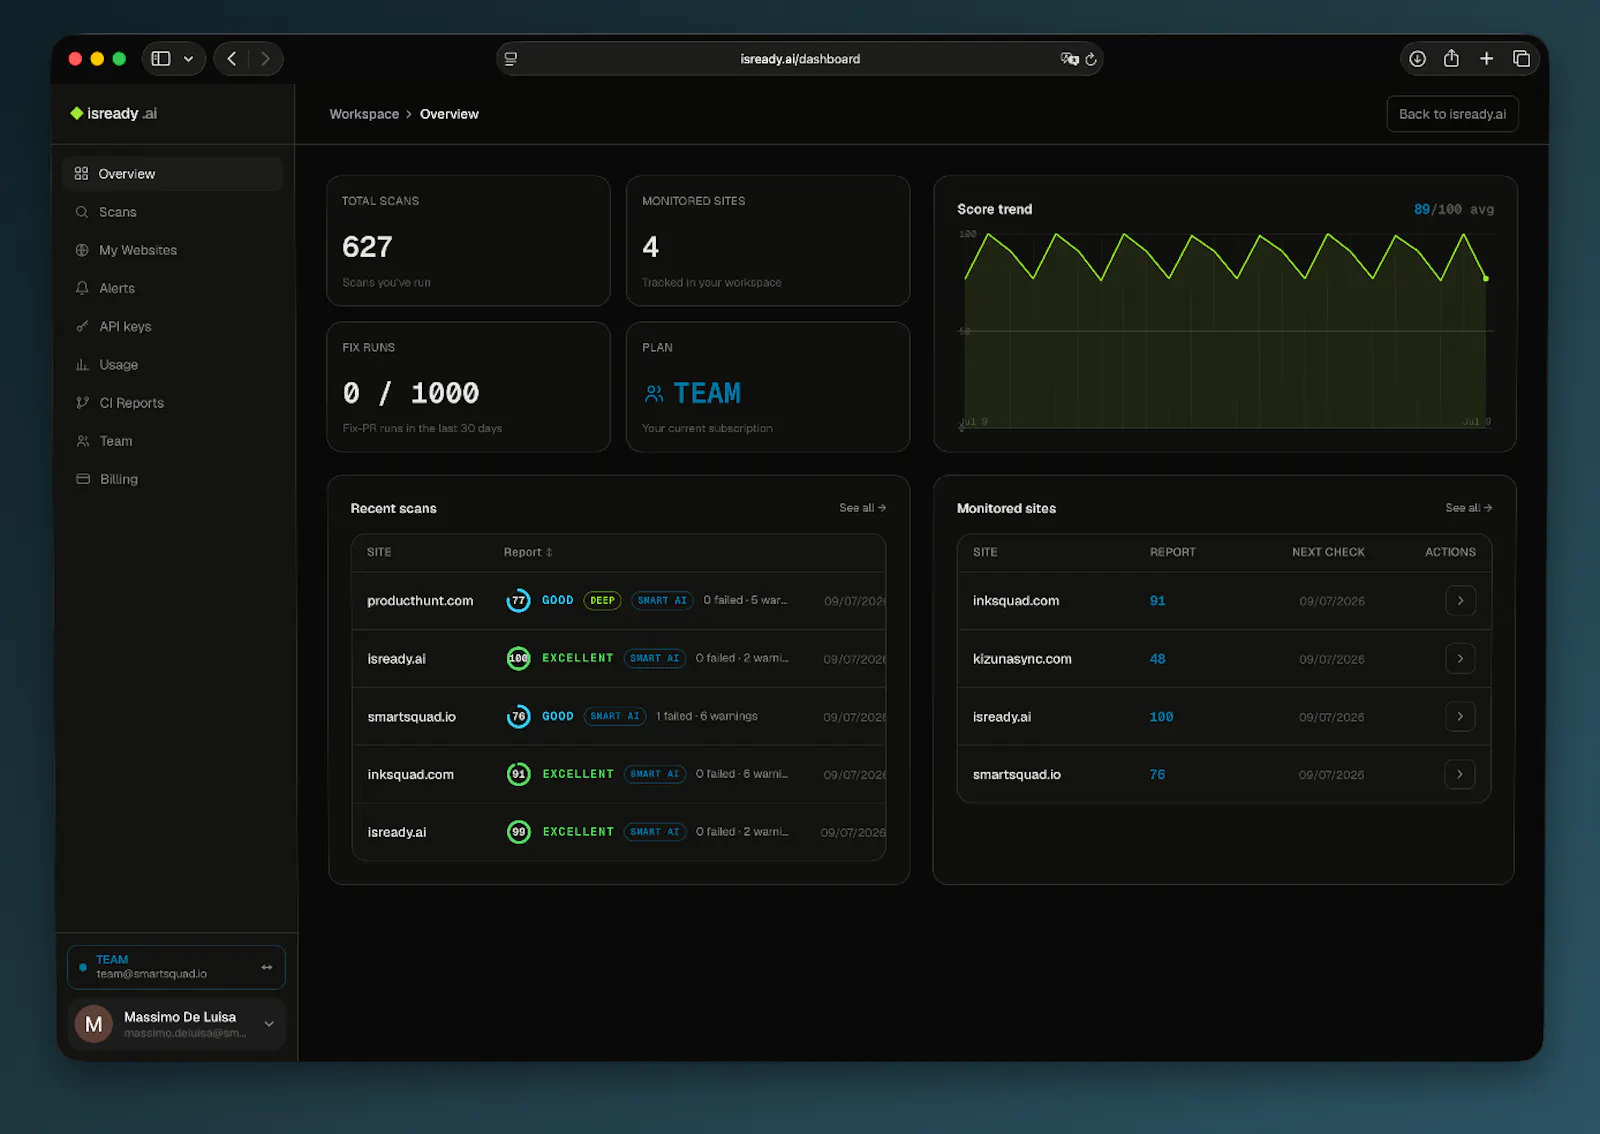Click the CI Reports branch icon
Image resolution: width=1600 pixels, height=1134 pixels.
click(82, 403)
